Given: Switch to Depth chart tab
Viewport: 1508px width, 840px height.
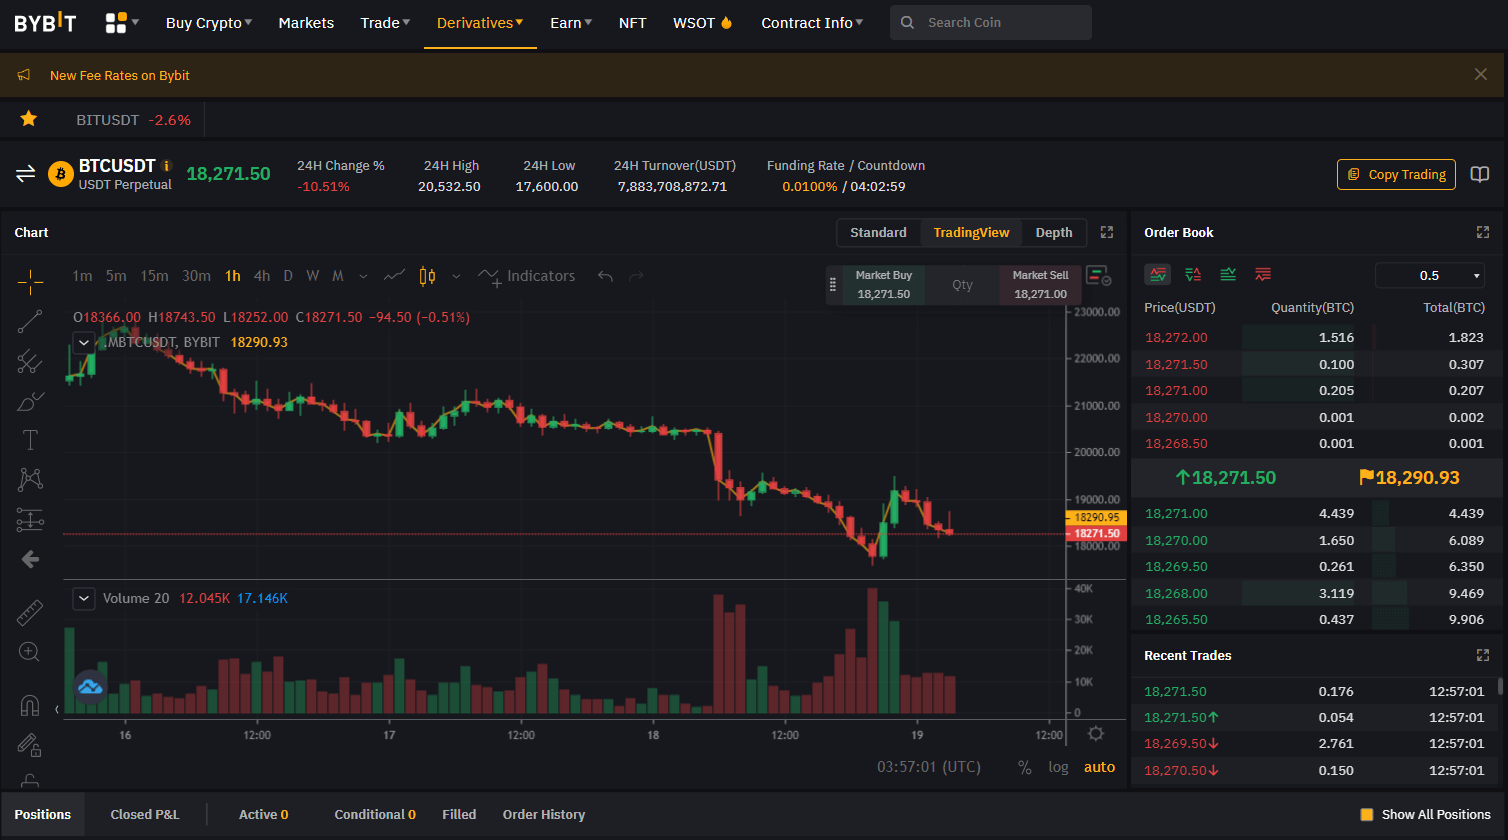Looking at the screenshot, I should (1054, 232).
